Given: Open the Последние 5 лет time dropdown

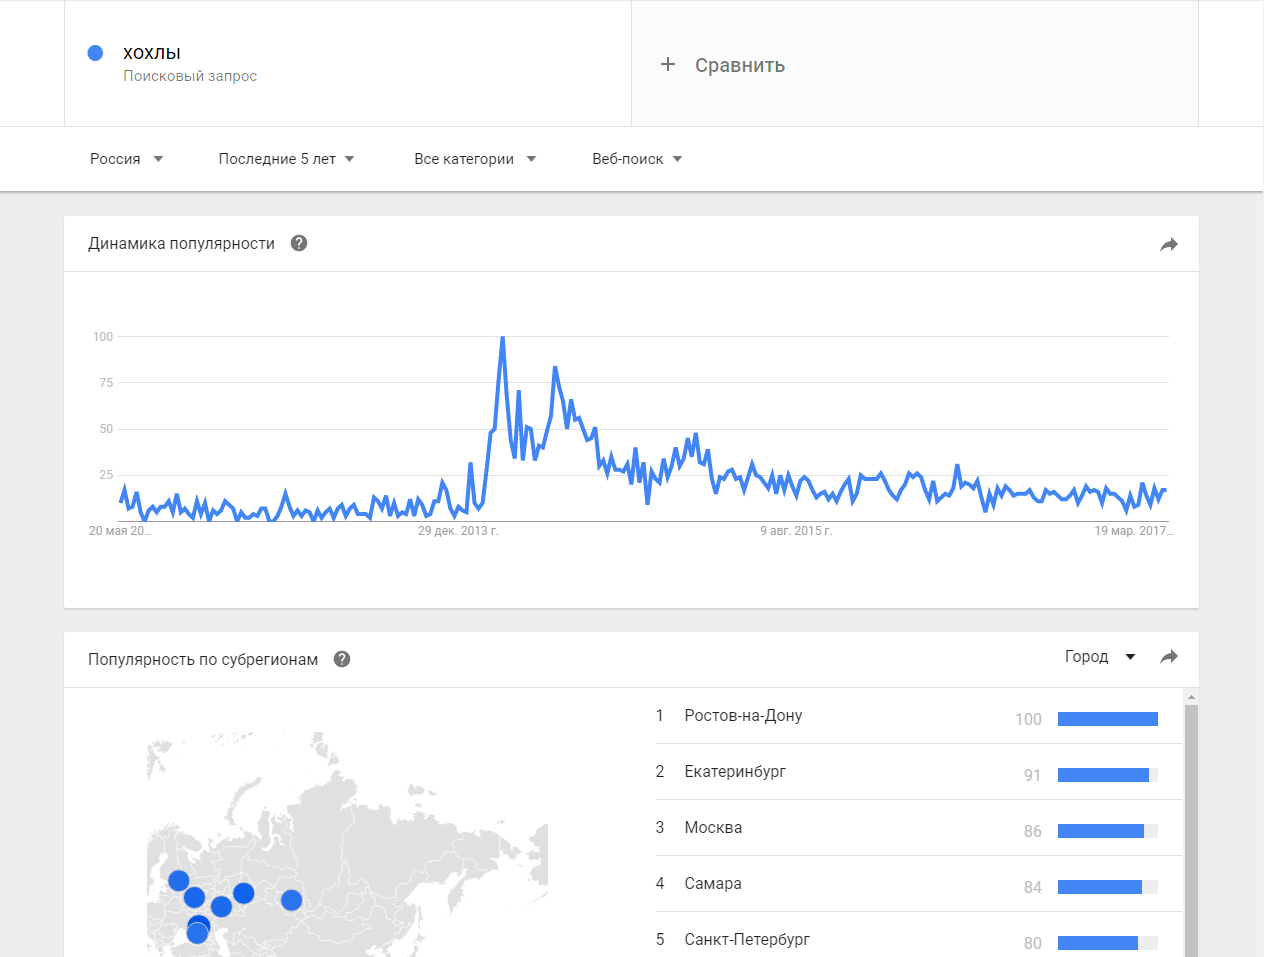Looking at the screenshot, I should [x=286, y=159].
